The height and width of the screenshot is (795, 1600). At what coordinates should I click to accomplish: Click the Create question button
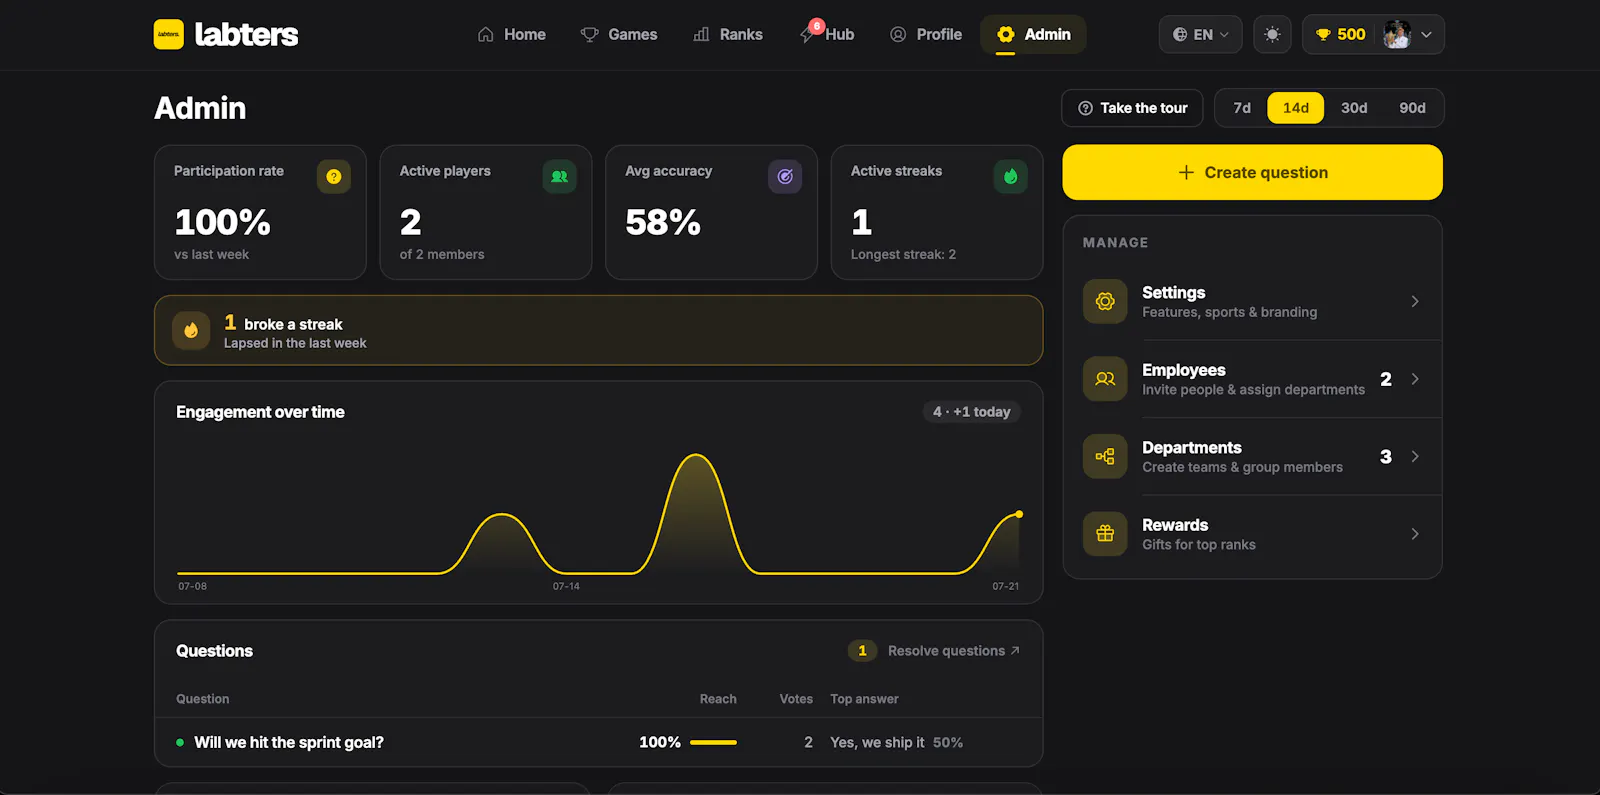[x=1253, y=172]
